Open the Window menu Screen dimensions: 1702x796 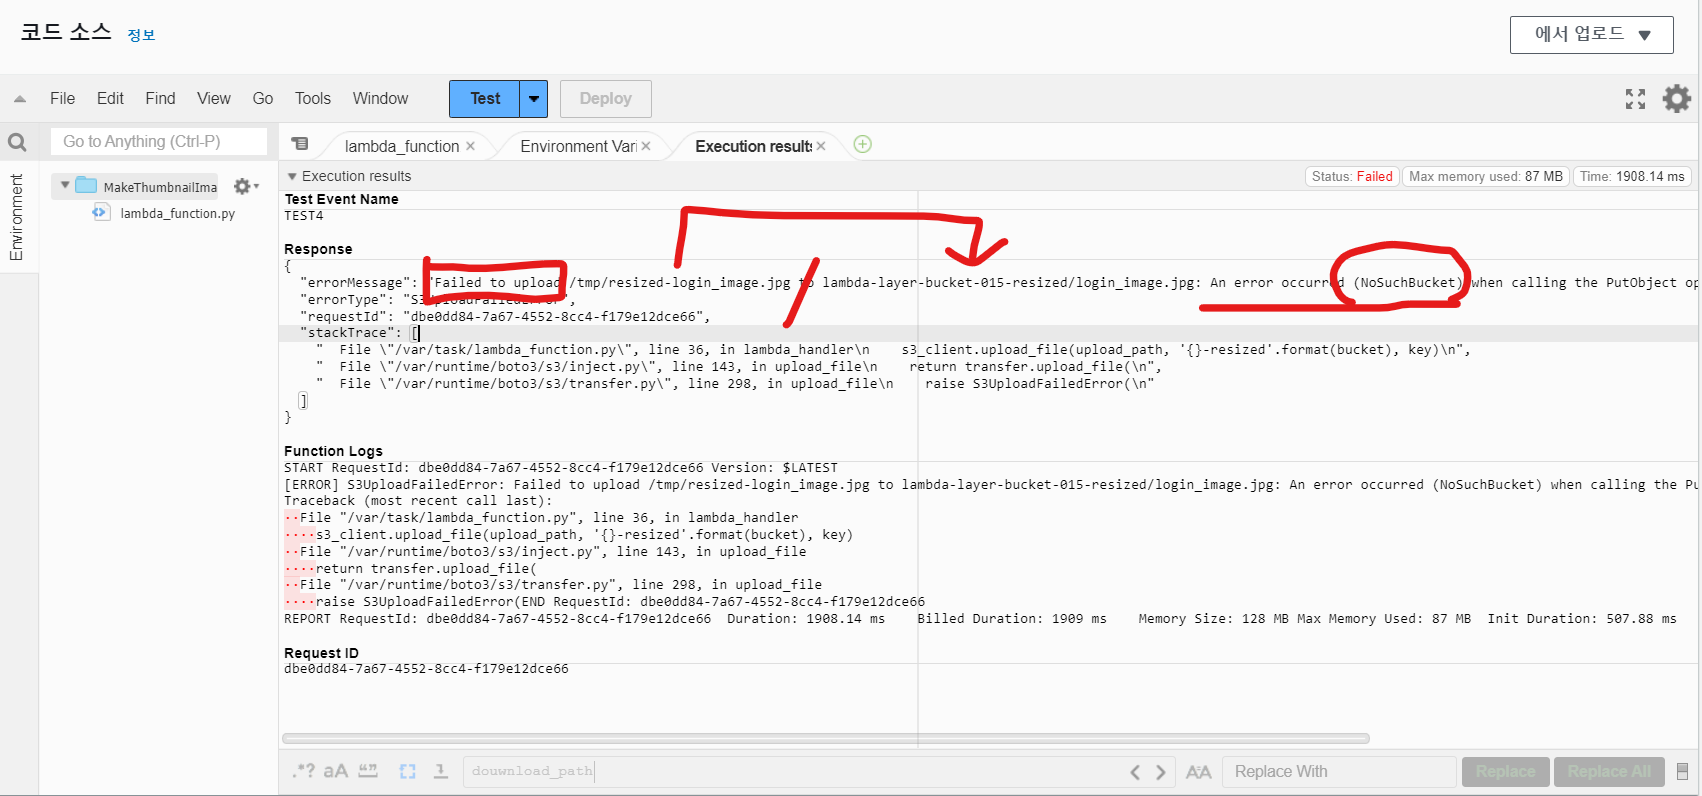[380, 98]
